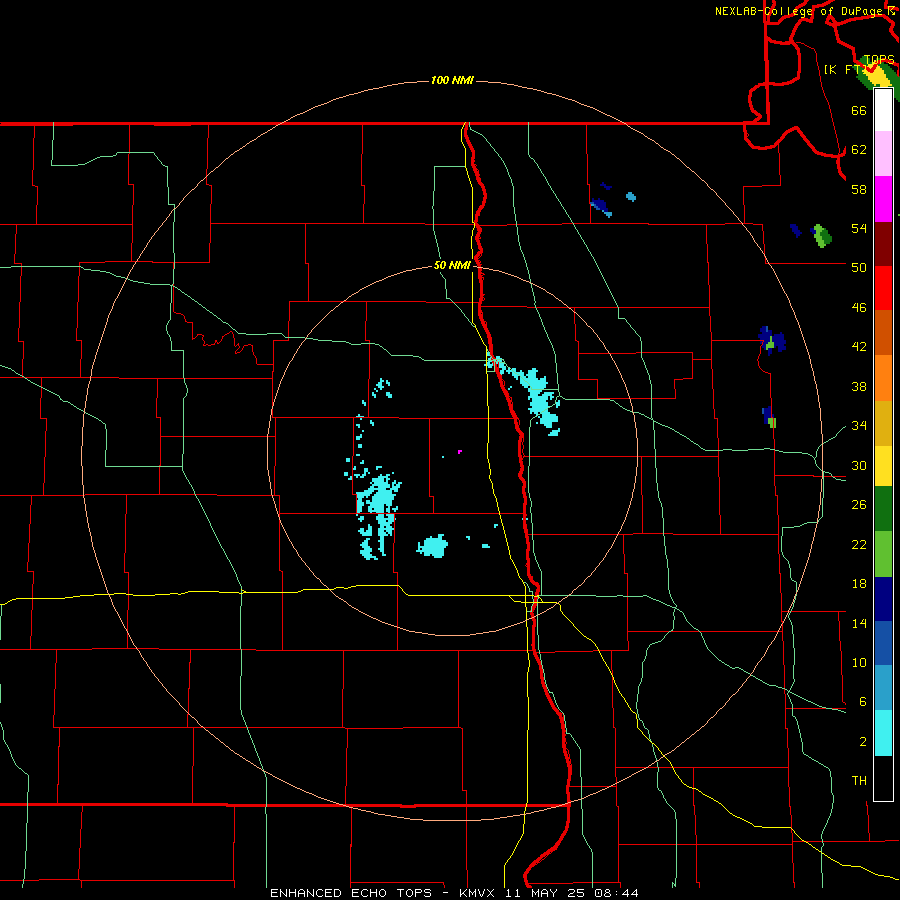900x900 pixels.
Task: Select the dark green legend swatch
Action: [883, 509]
